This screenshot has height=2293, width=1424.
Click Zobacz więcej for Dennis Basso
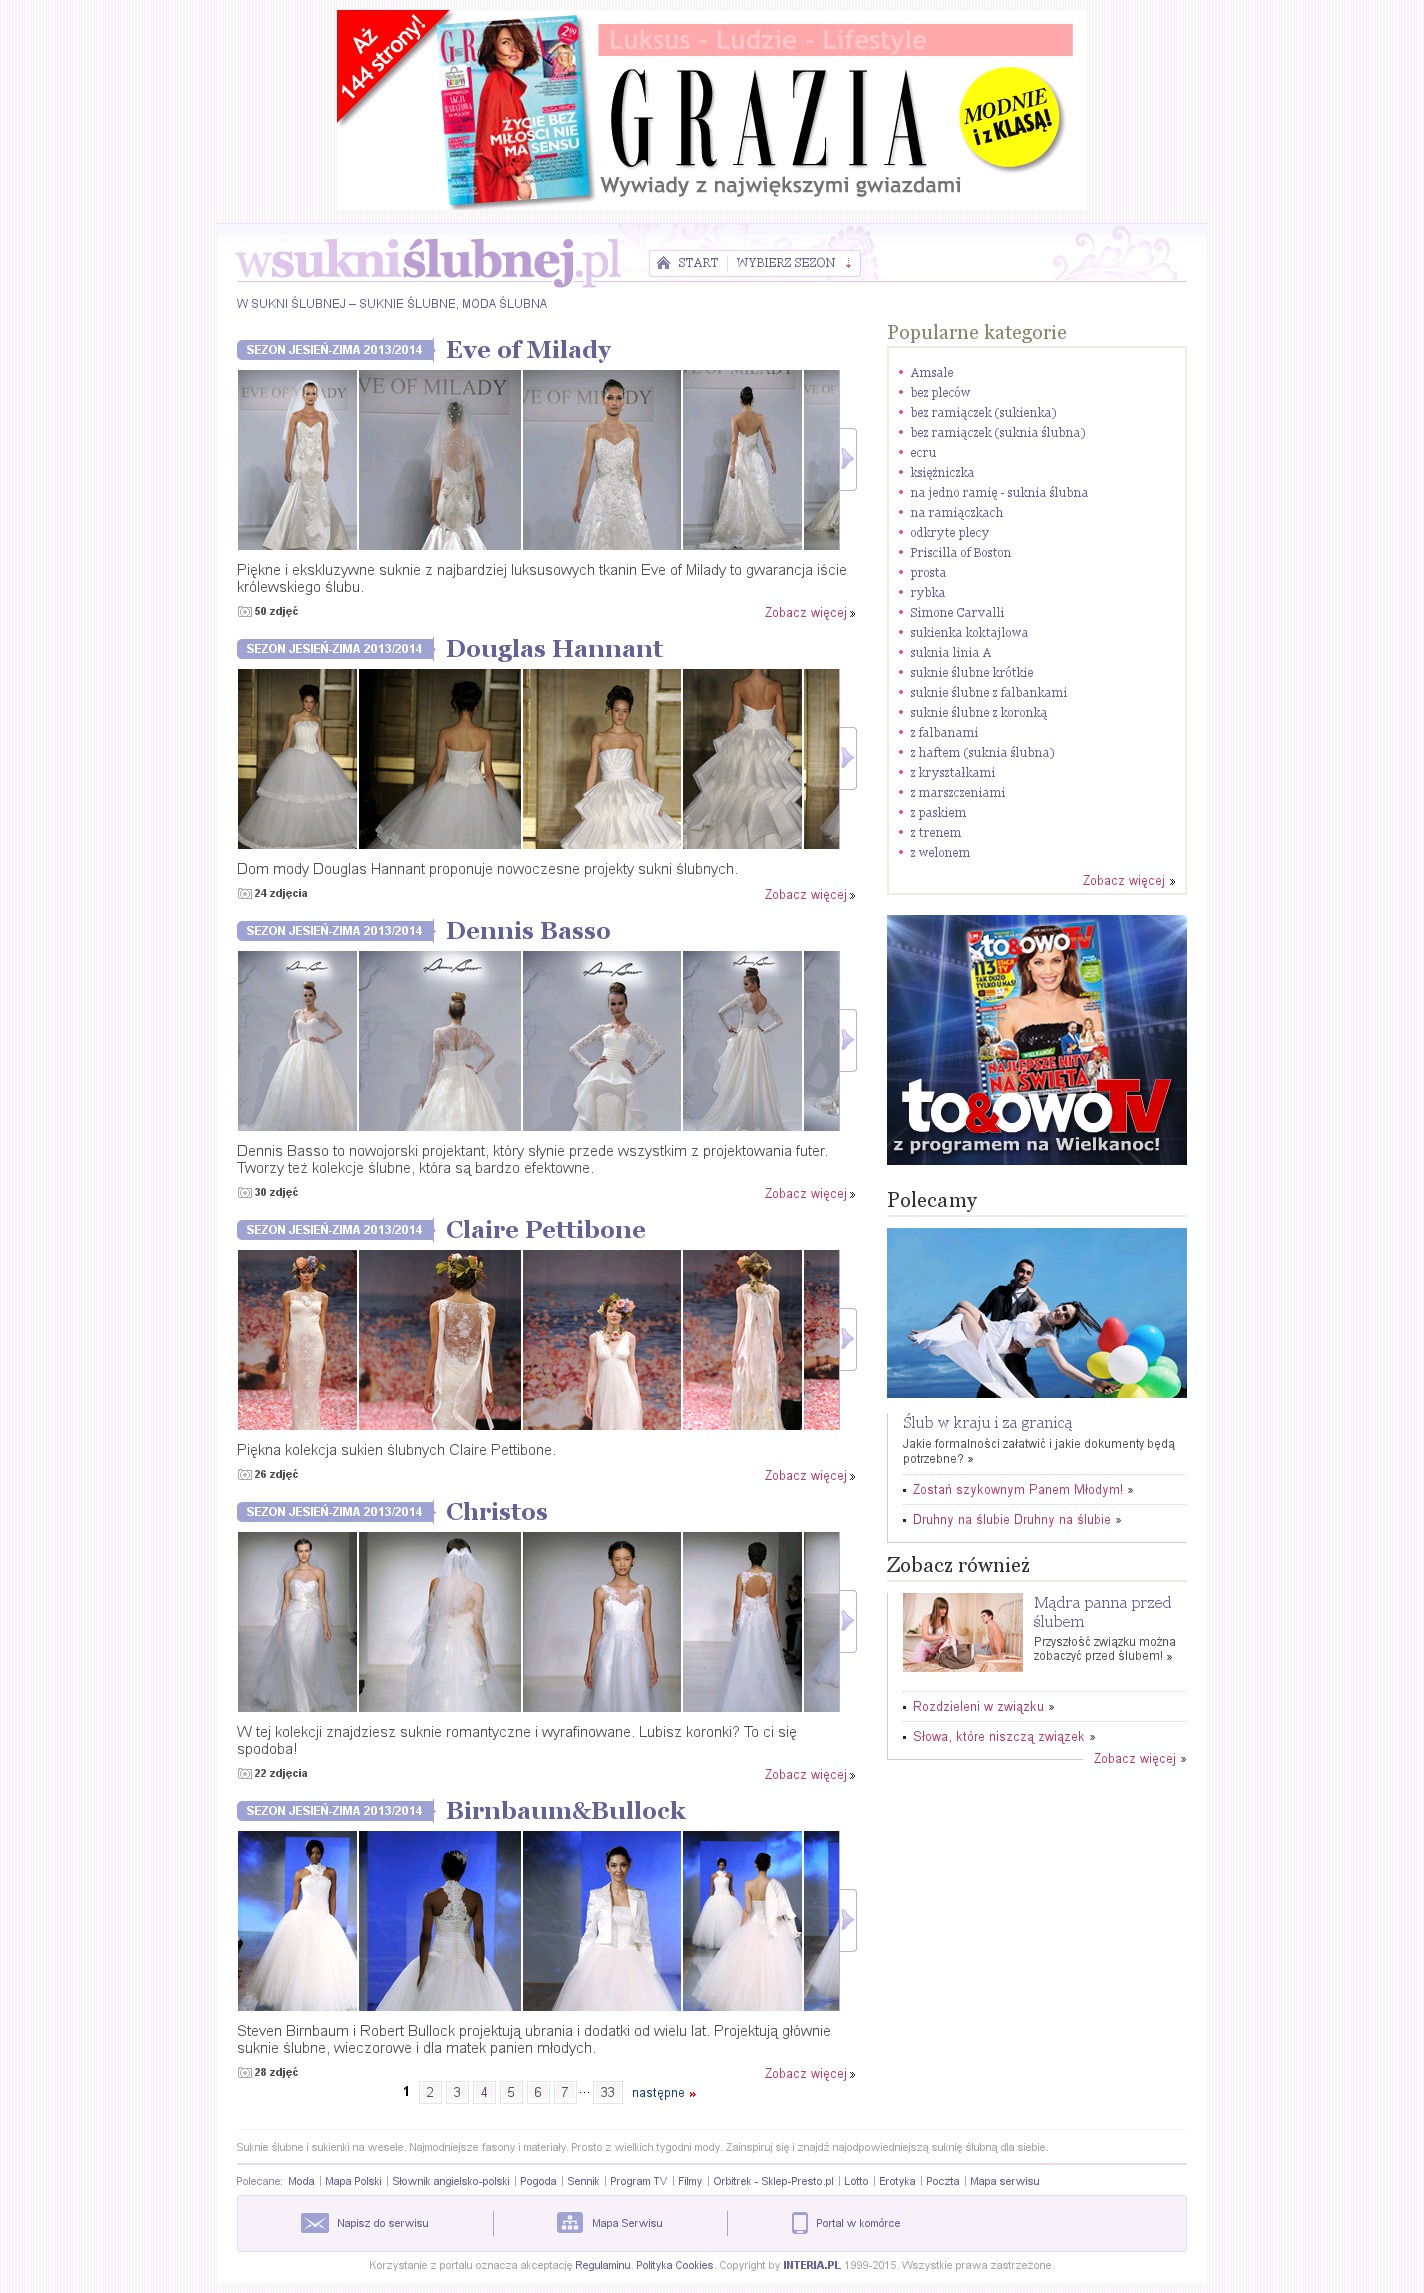(x=810, y=1194)
